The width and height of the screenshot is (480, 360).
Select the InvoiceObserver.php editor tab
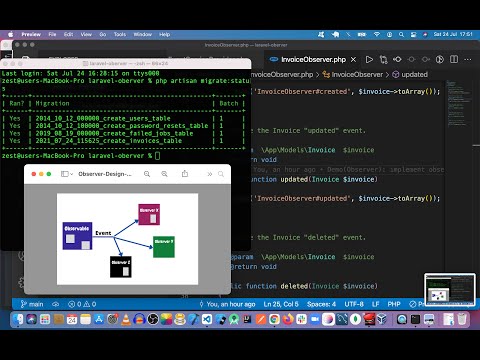pos(313,60)
